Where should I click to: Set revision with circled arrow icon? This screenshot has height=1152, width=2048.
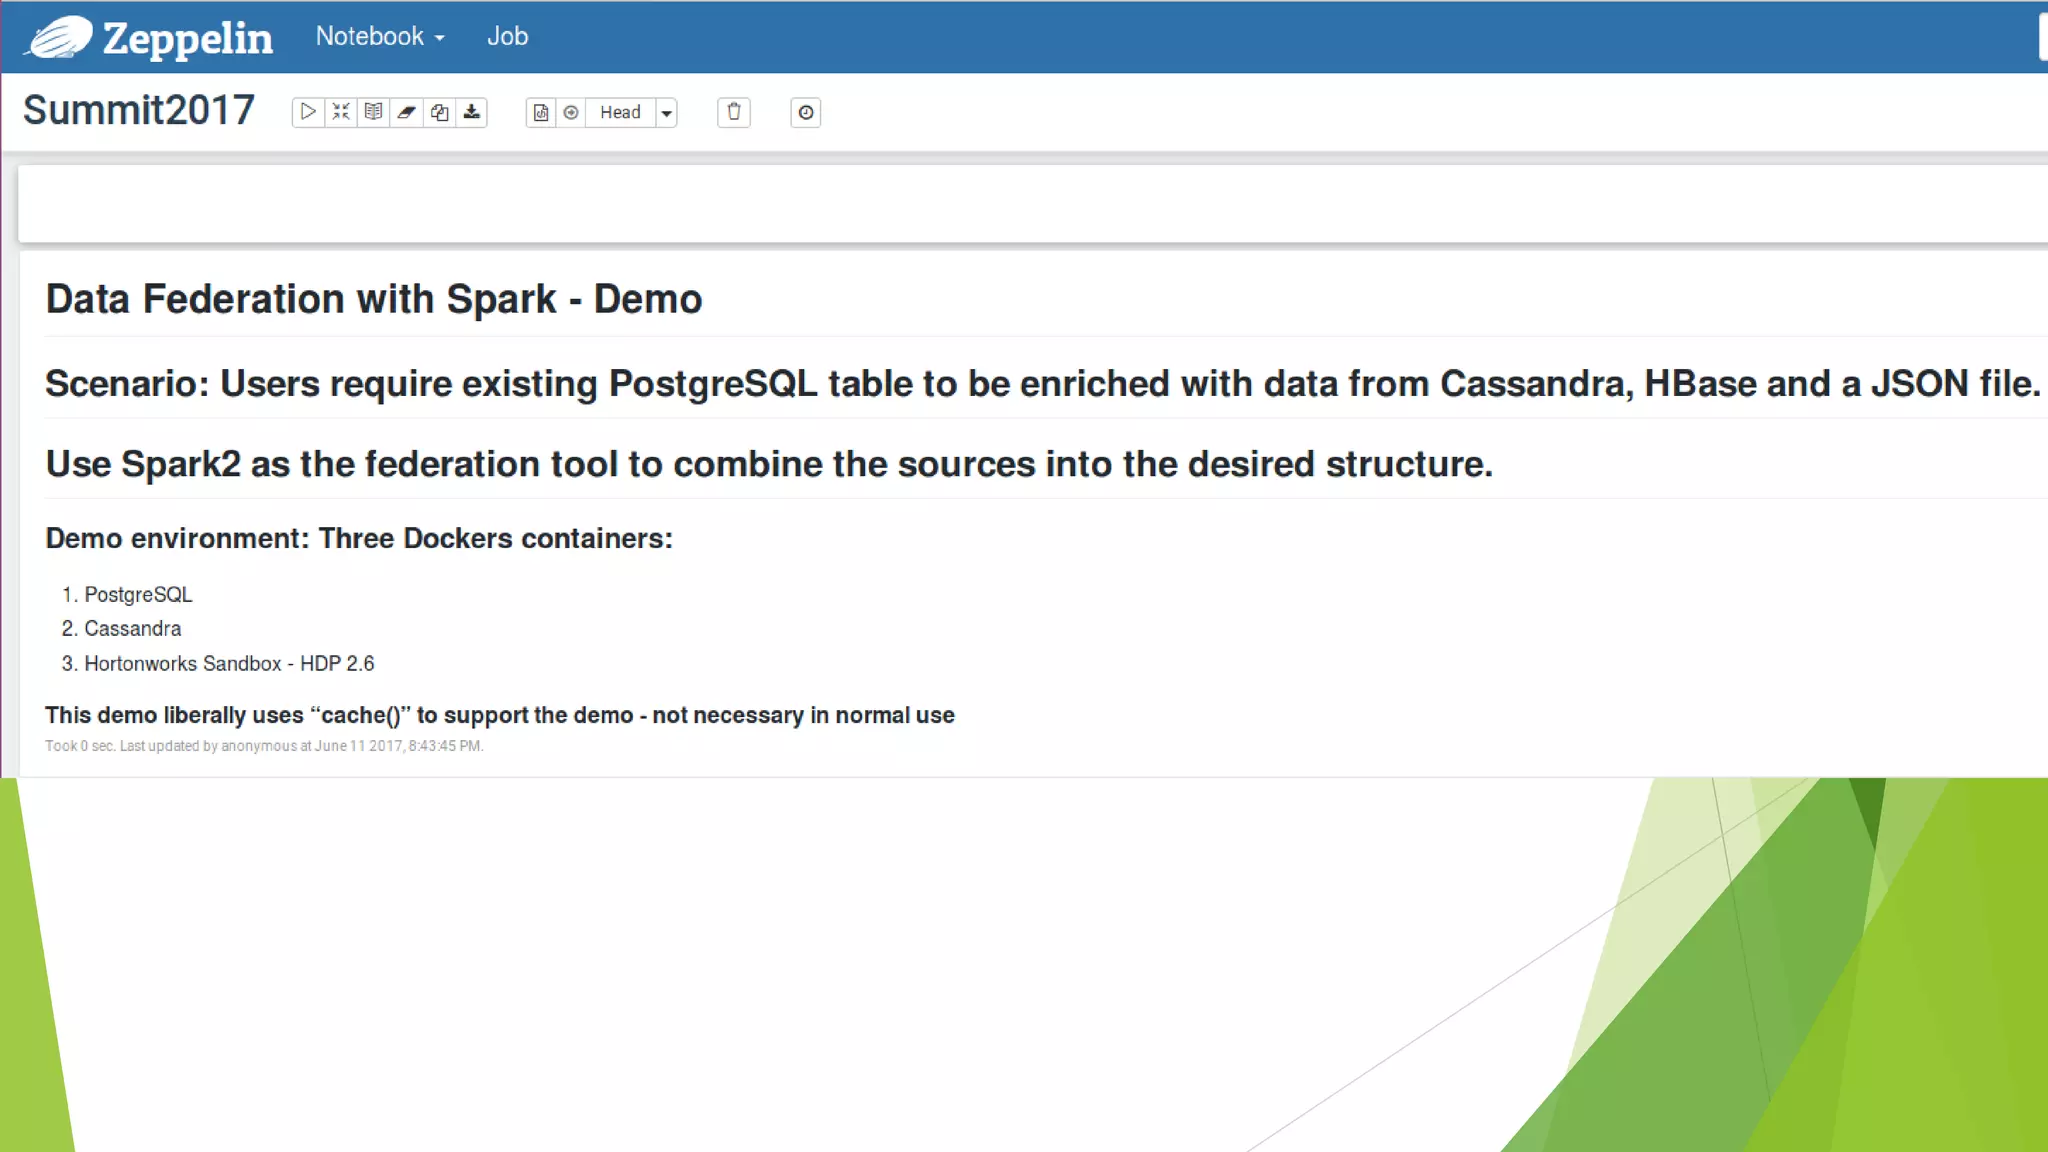571,112
